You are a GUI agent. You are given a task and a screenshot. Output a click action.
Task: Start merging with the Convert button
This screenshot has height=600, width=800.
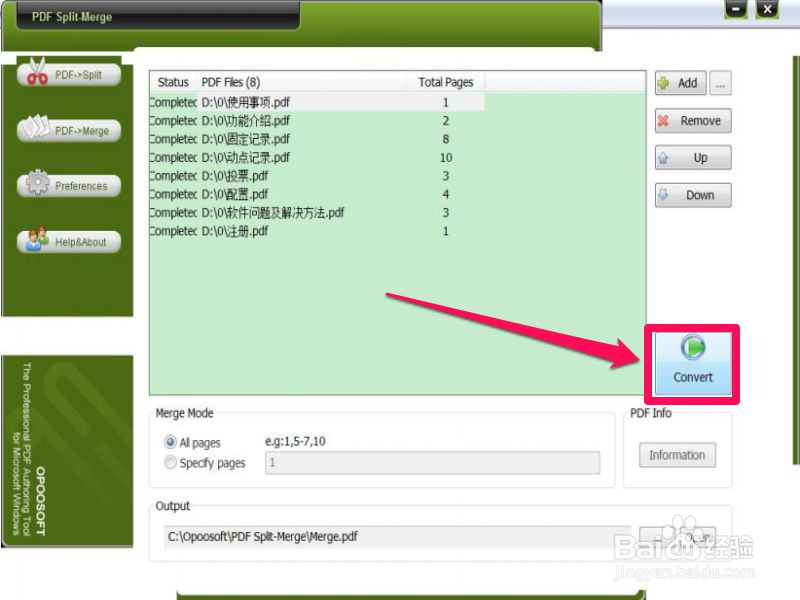coord(693,364)
